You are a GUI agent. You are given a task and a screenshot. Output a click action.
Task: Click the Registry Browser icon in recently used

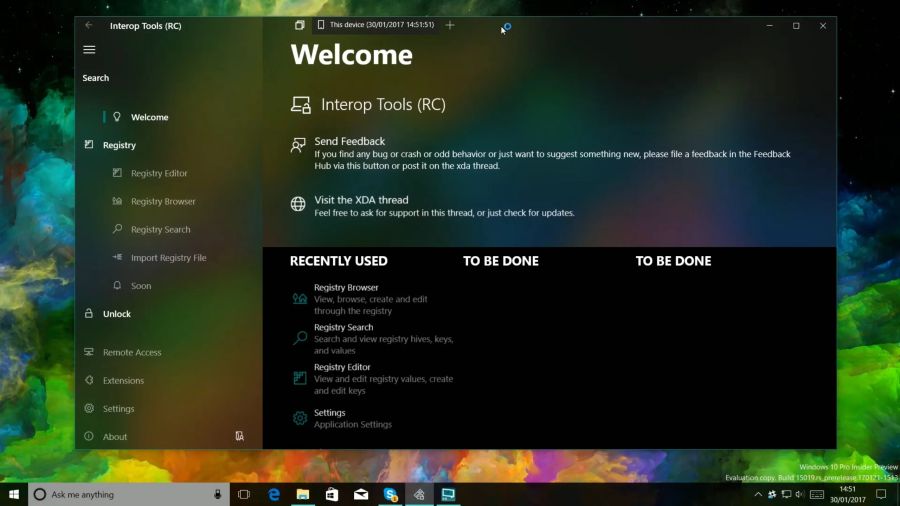point(300,298)
